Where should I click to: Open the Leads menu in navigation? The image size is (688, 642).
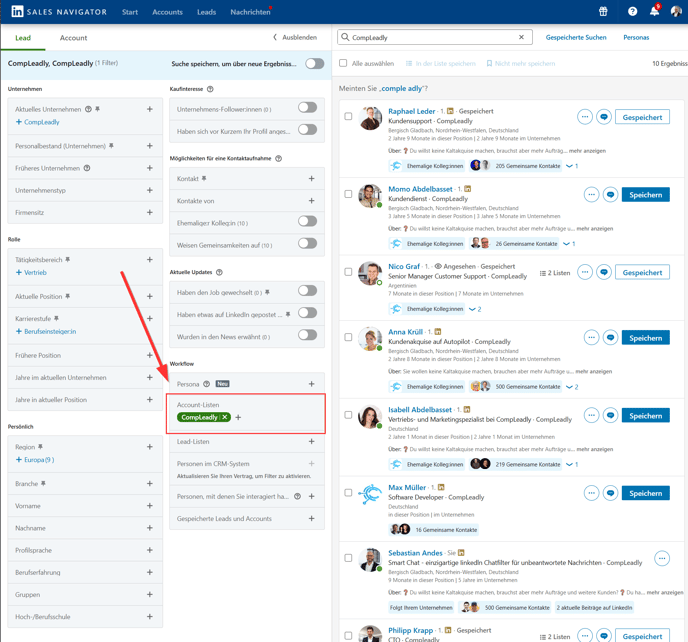(206, 12)
